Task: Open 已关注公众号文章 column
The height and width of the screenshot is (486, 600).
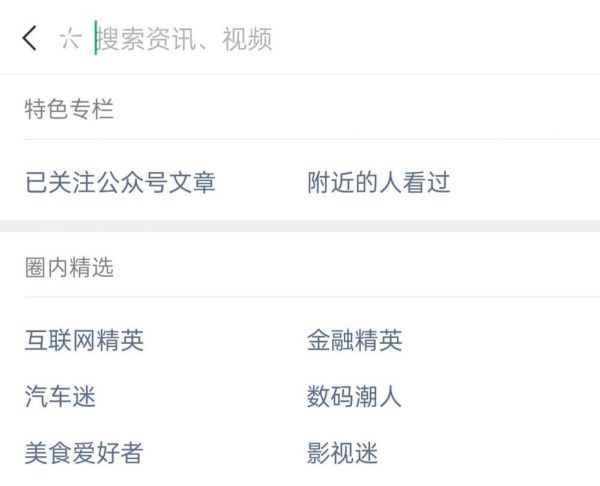Action: point(120,183)
